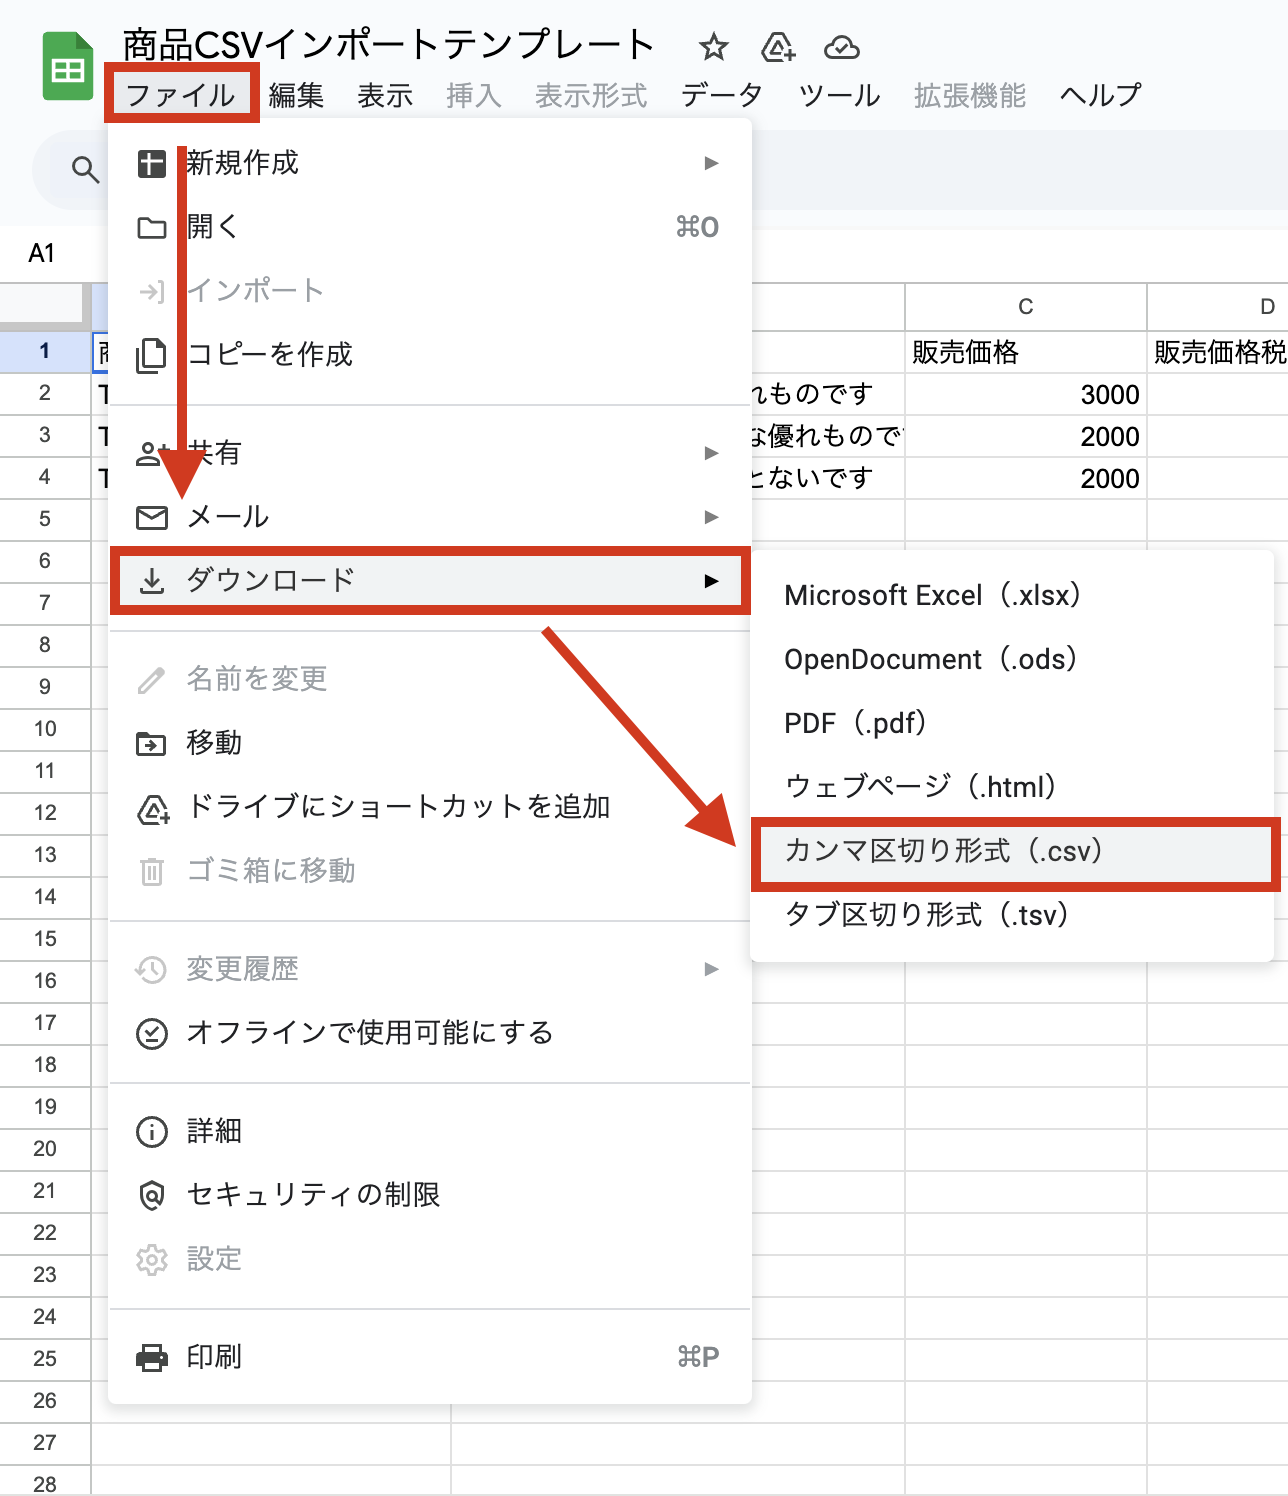
Task: Click コピーを作成 in the file menu
Action: (x=270, y=354)
